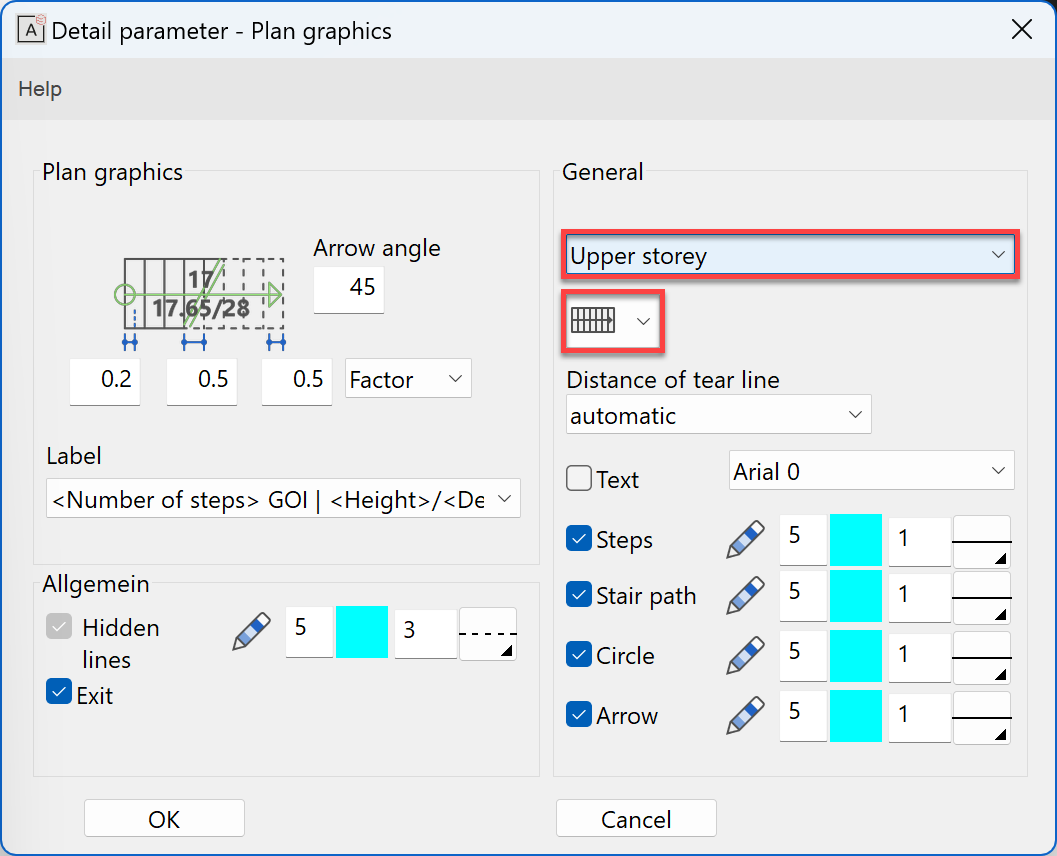Click the pencil icon for Steps
This screenshot has height=856, width=1057.
pos(747,540)
